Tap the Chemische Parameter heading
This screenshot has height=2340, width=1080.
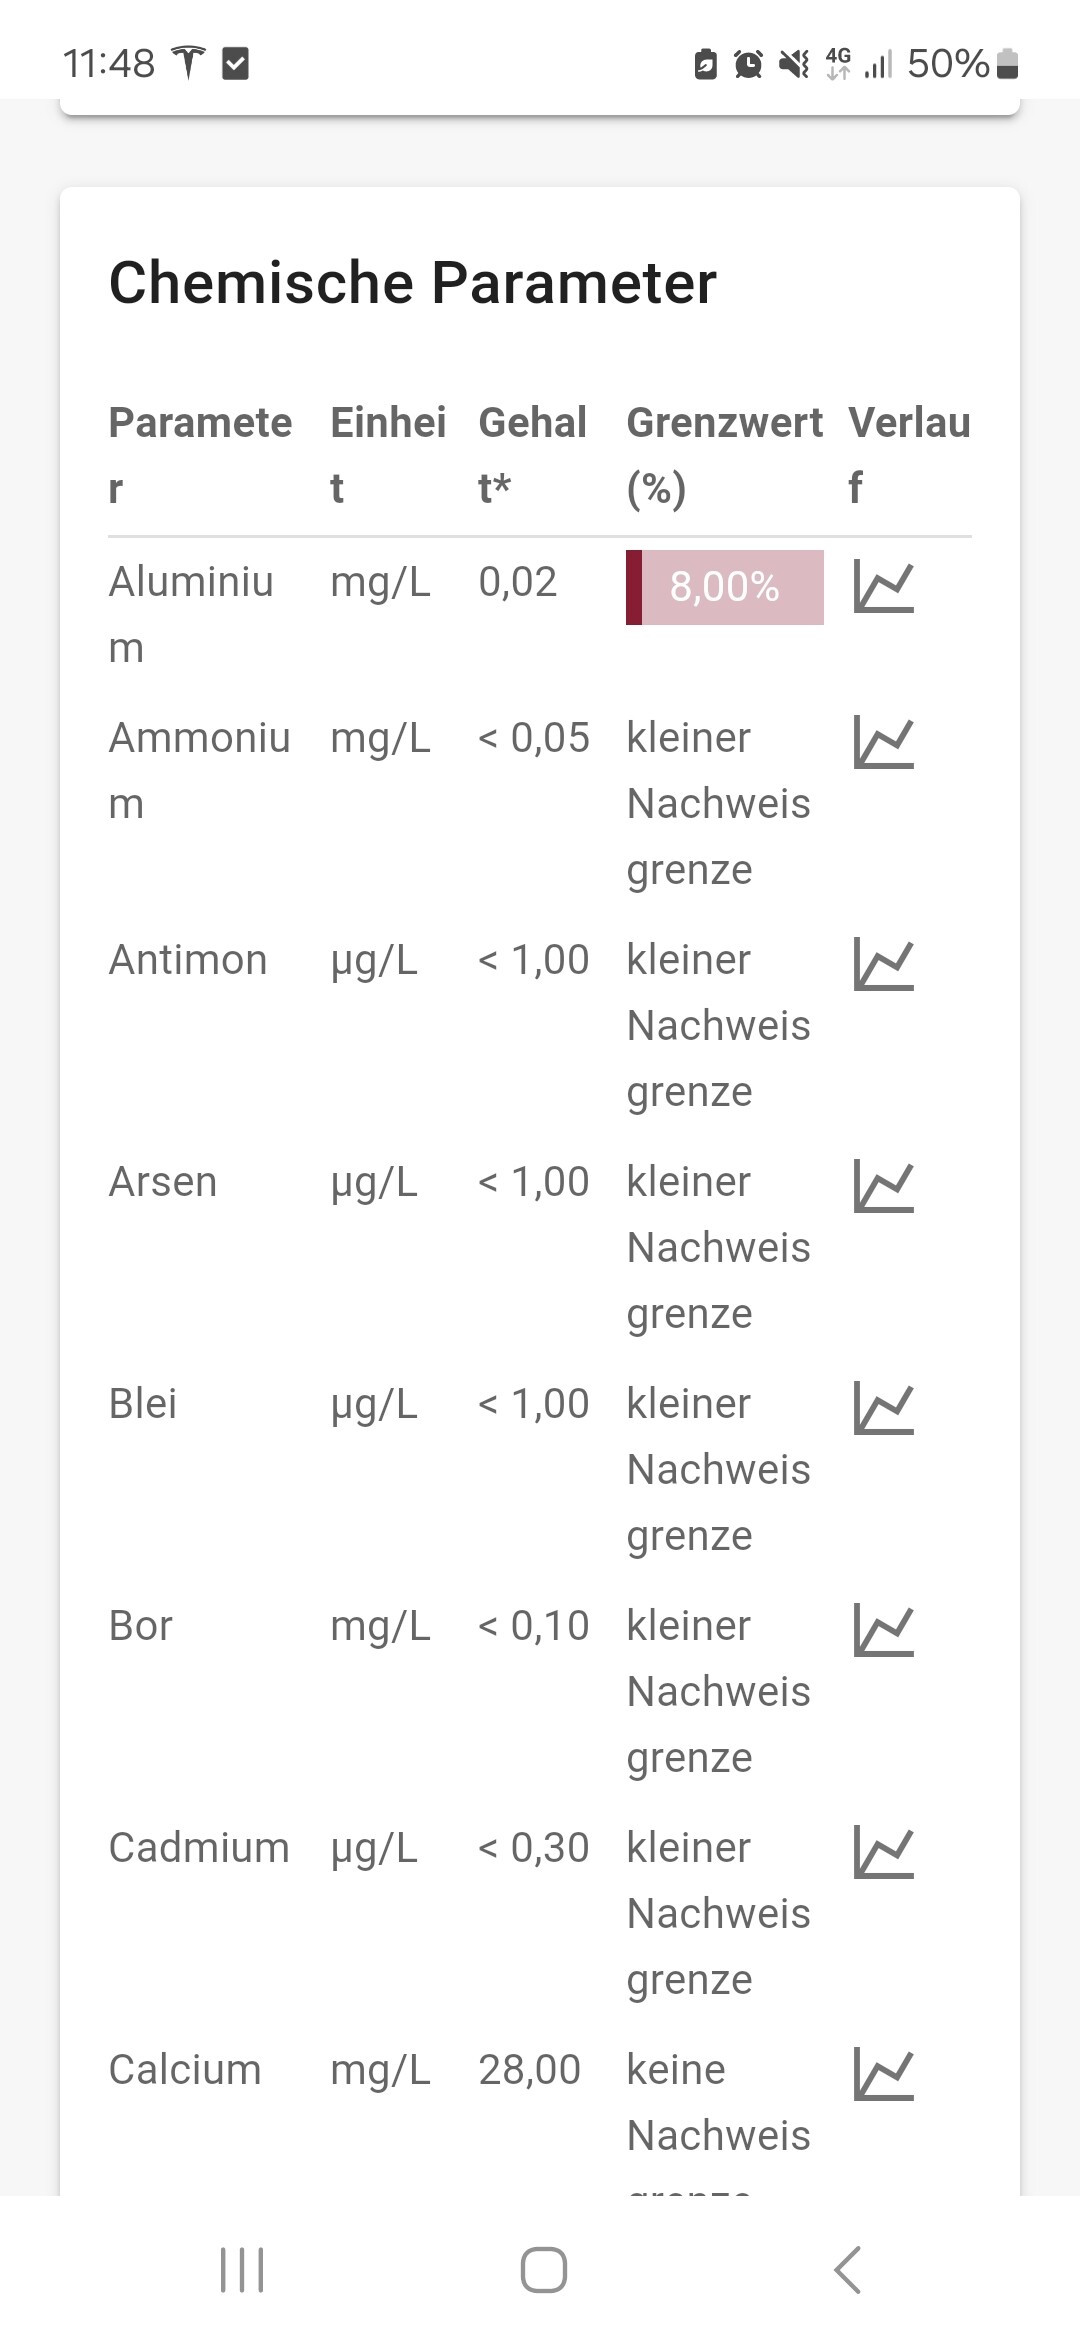pos(412,282)
